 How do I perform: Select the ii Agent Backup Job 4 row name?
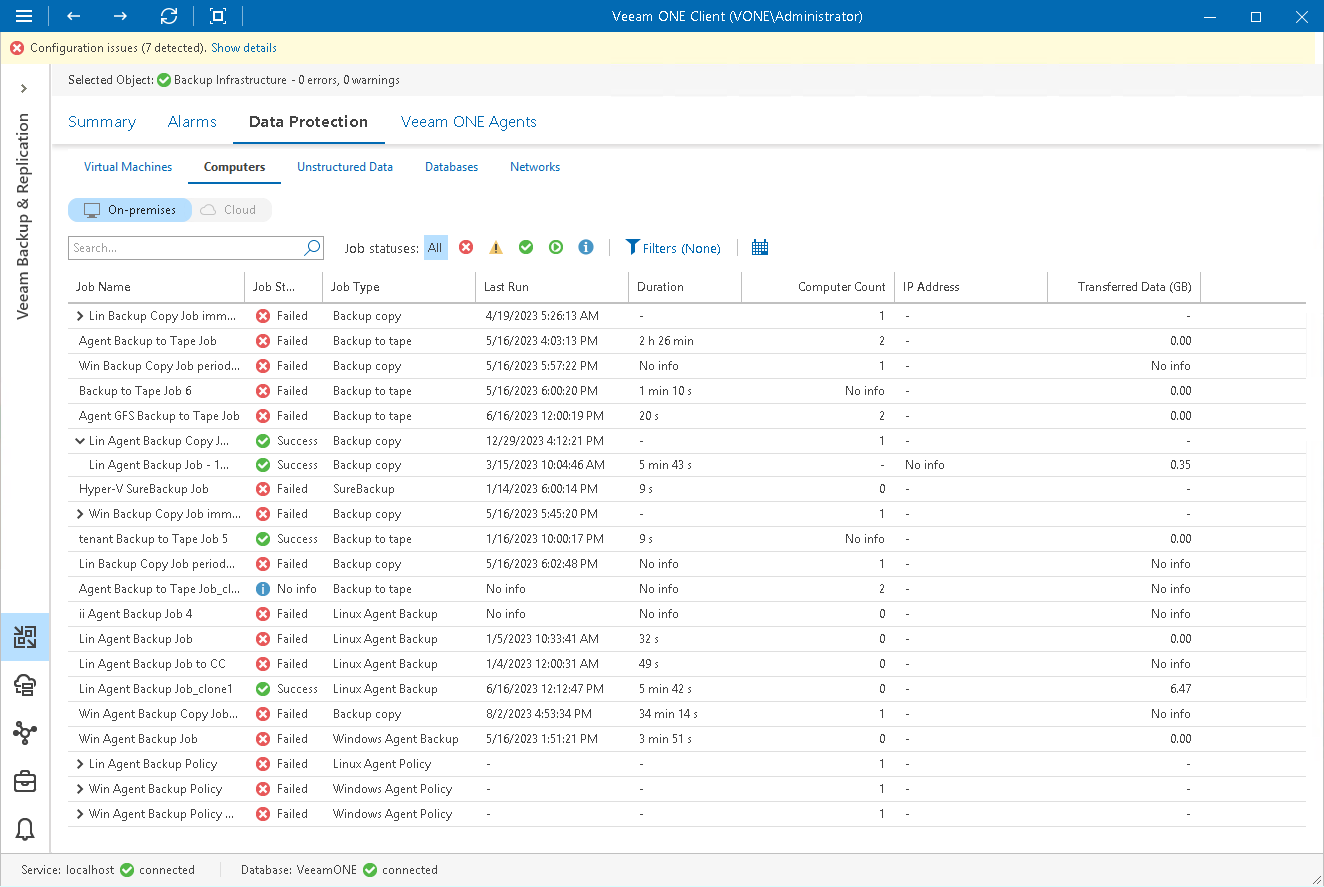click(136, 614)
